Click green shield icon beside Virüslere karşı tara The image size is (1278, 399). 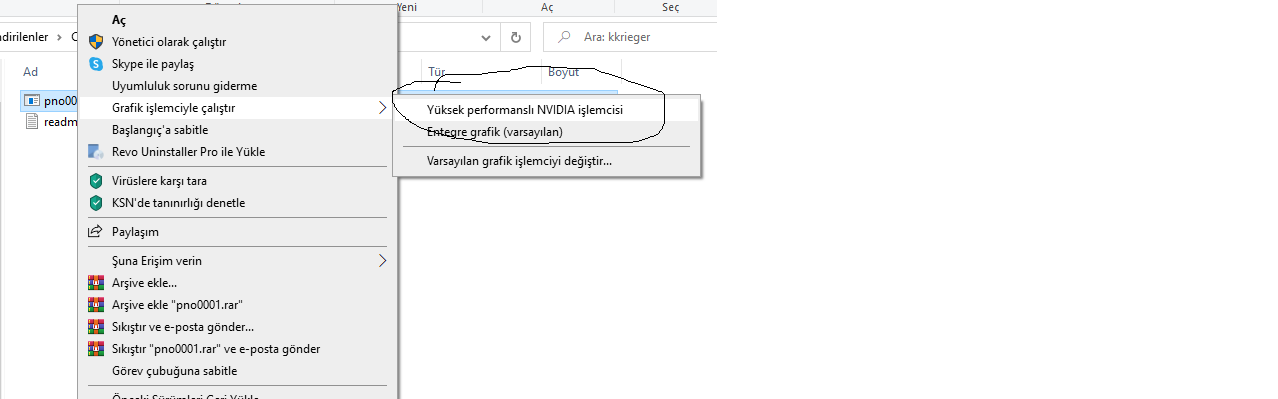tap(96, 181)
